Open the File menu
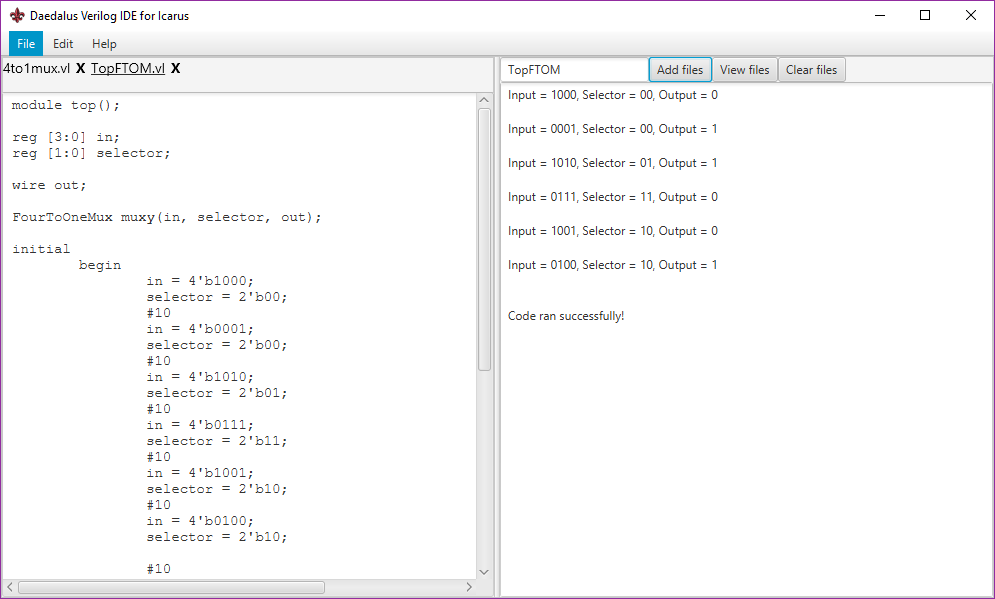Viewport: 995px width, 599px height. coord(26,44)
